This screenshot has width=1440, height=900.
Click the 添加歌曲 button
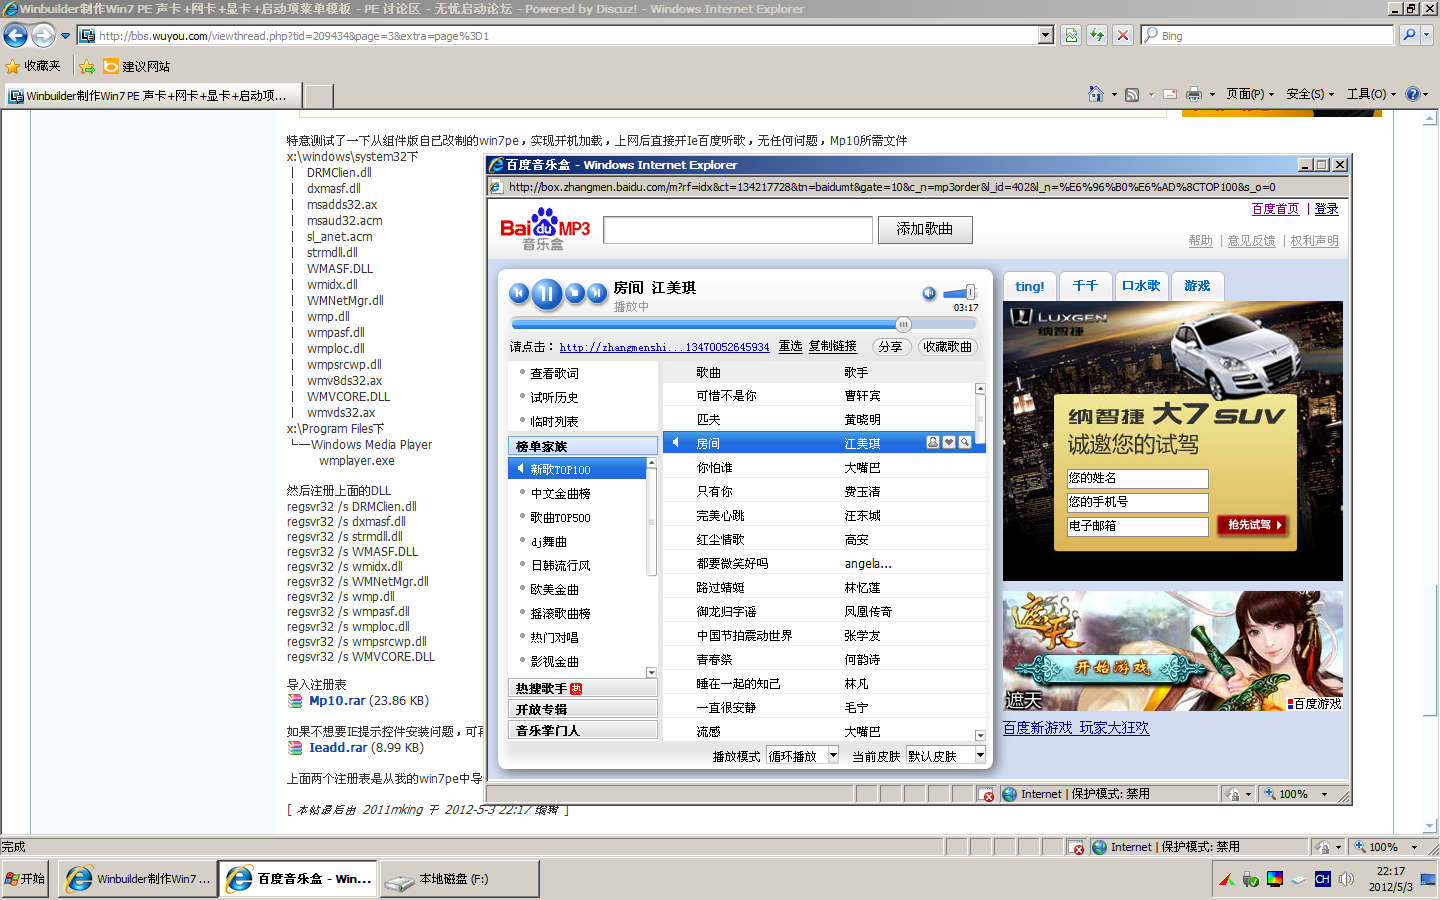click(925, 229)
